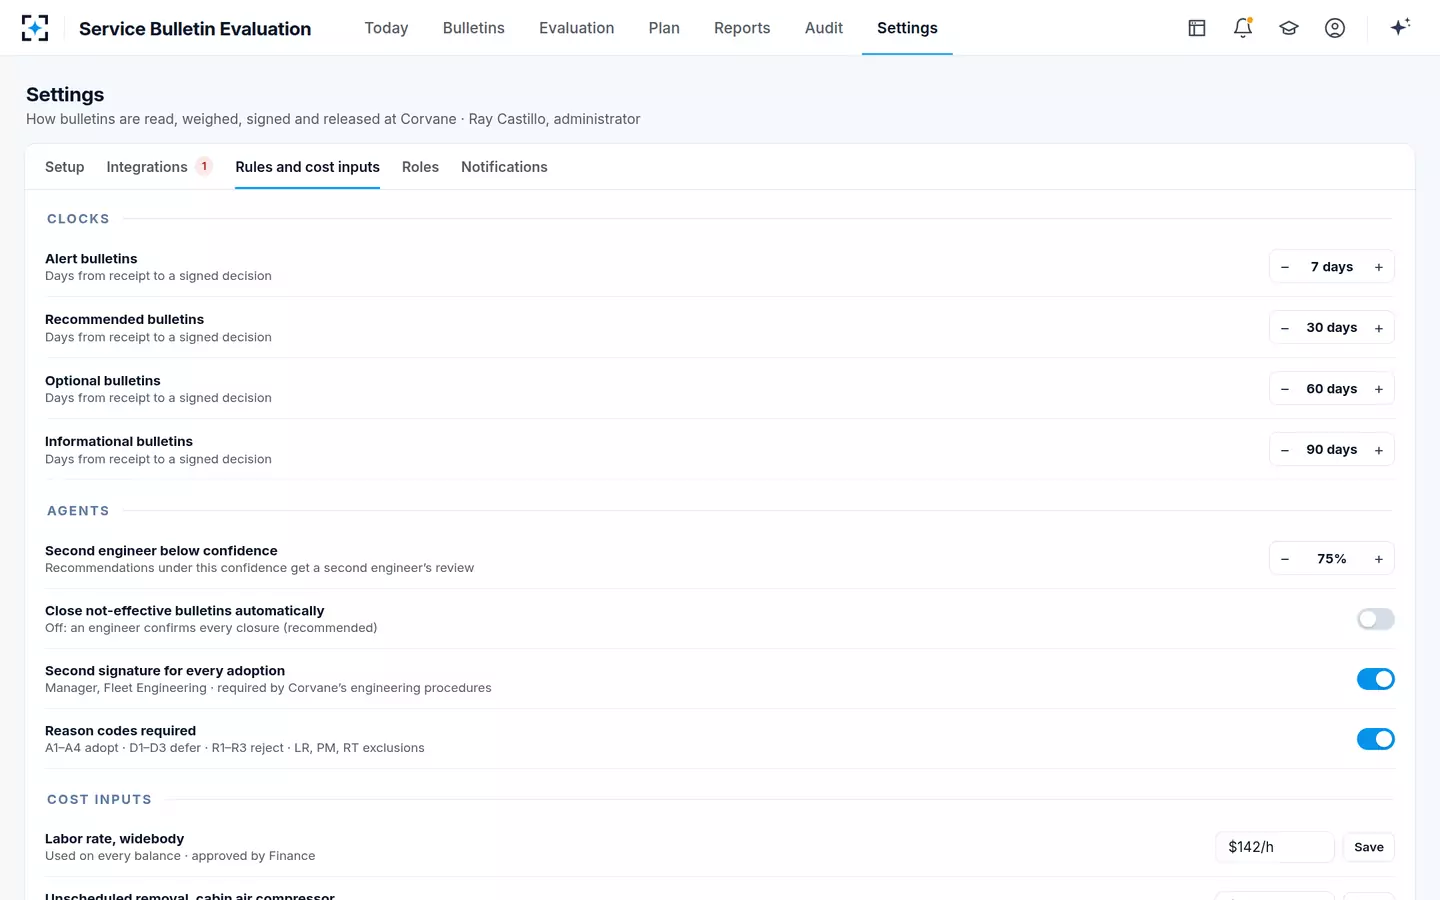1440x900 pixels.
Task: Decrease Alert bulletins days with minus
Action: click(x=1285, y=267)
